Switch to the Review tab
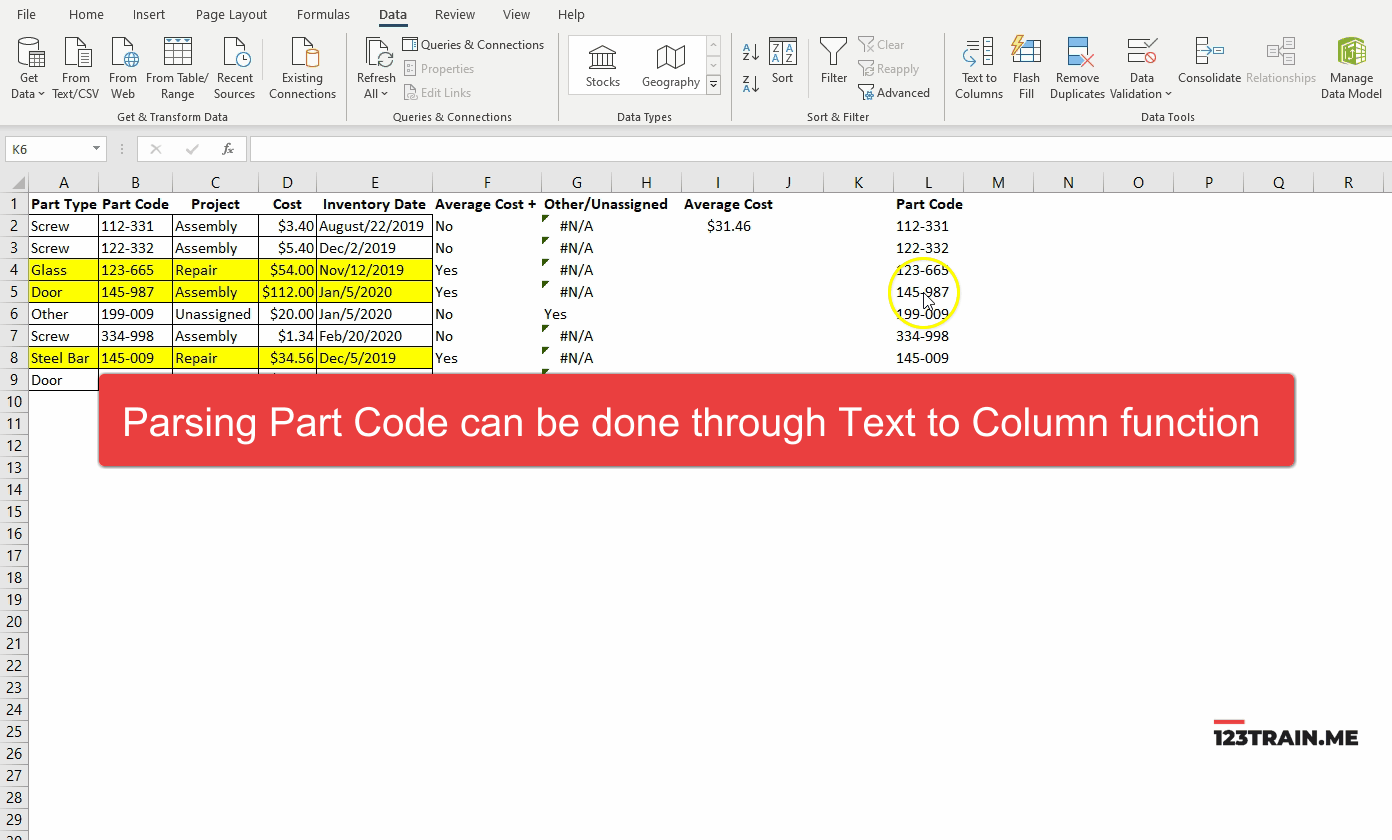Screen dimensions: 1392x840 455,14
